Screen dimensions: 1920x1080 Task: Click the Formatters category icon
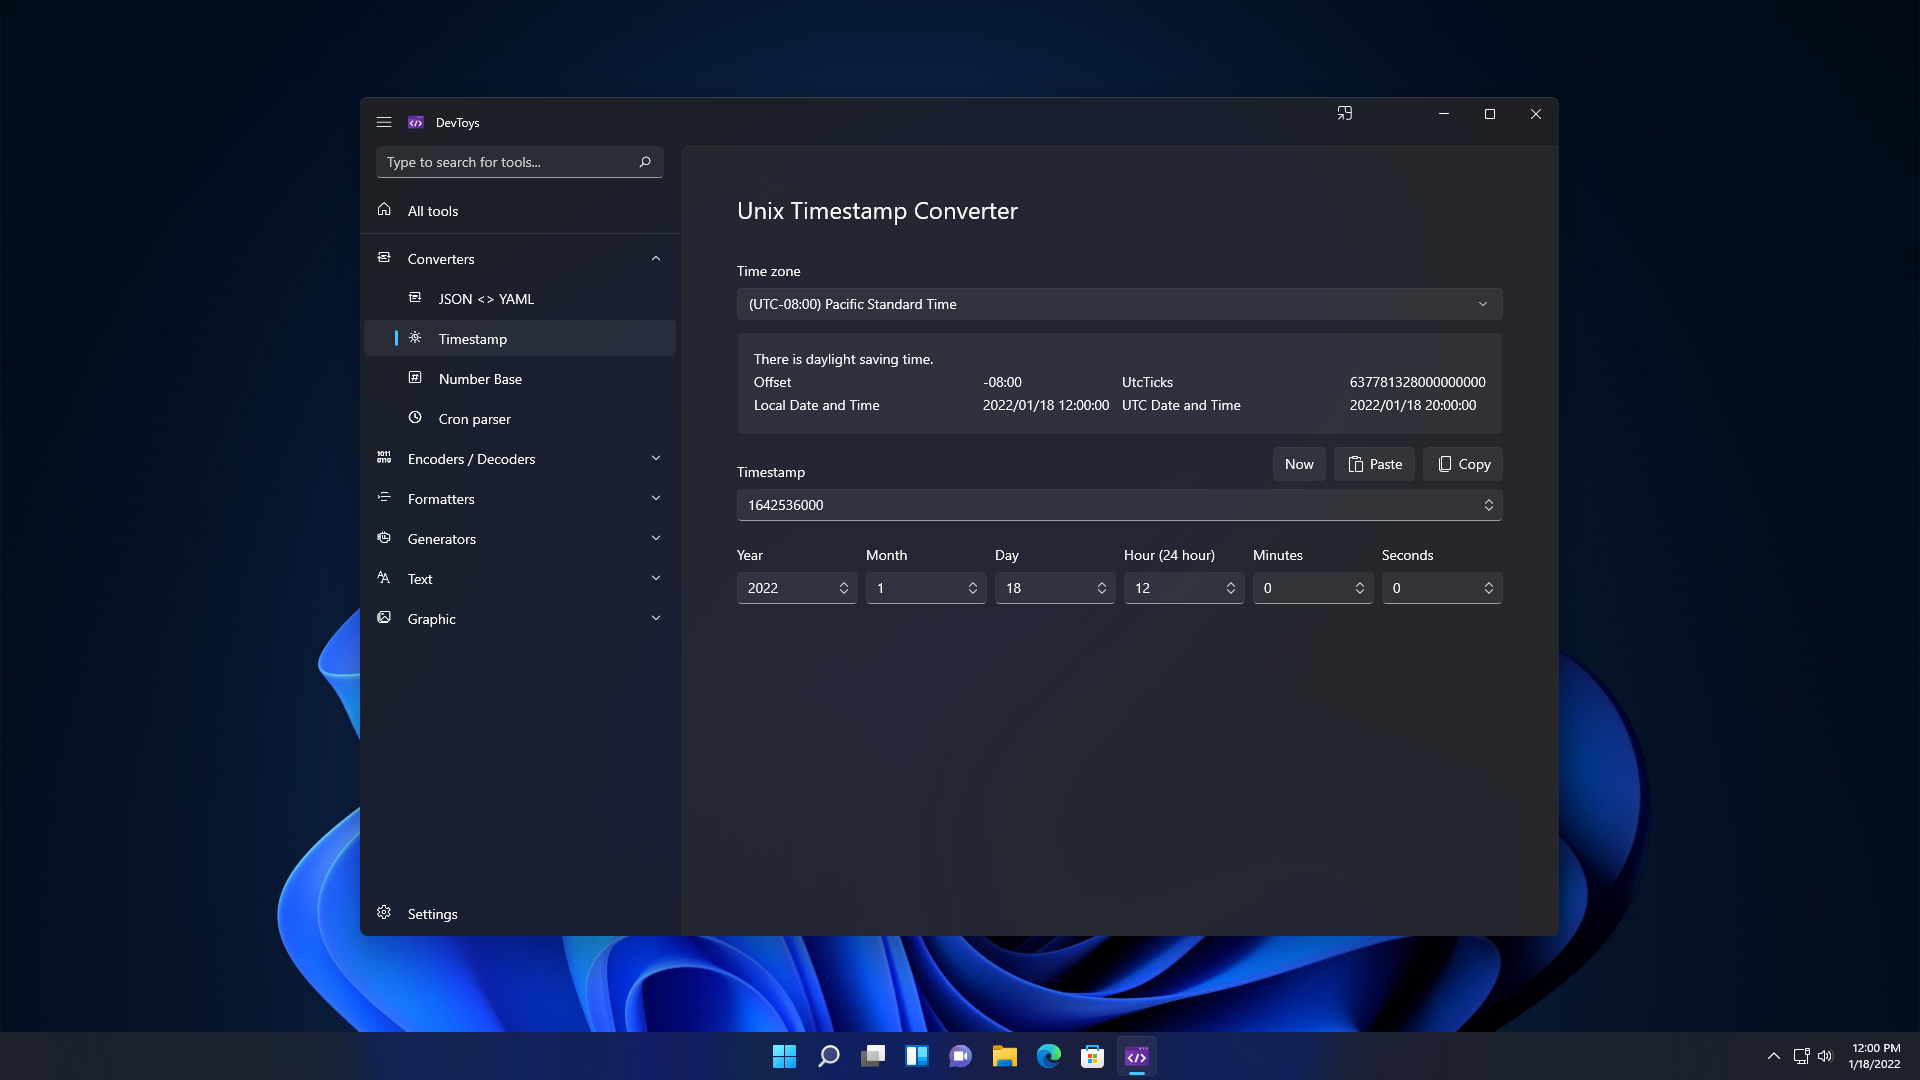click(384, 498)
